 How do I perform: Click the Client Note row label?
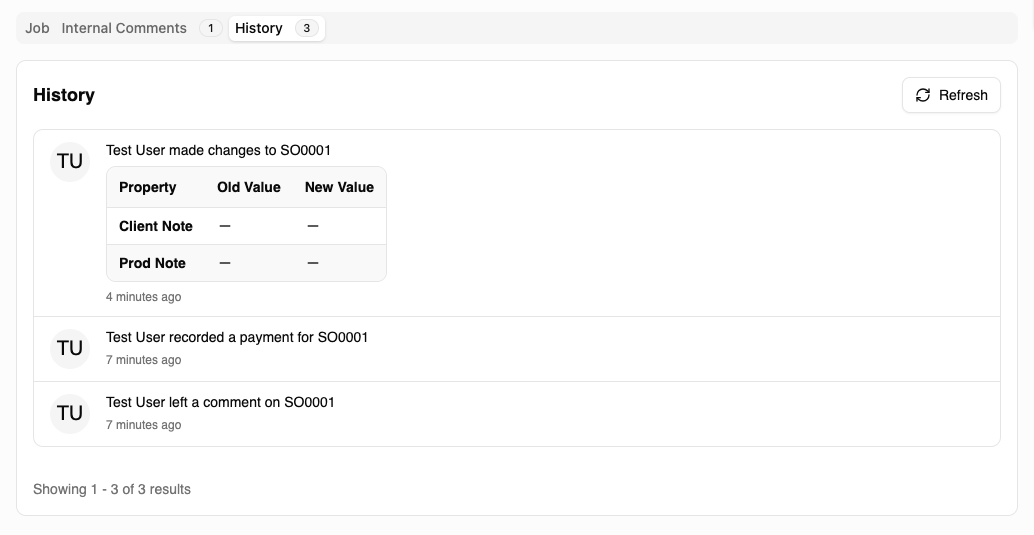[x=156, y=226]
